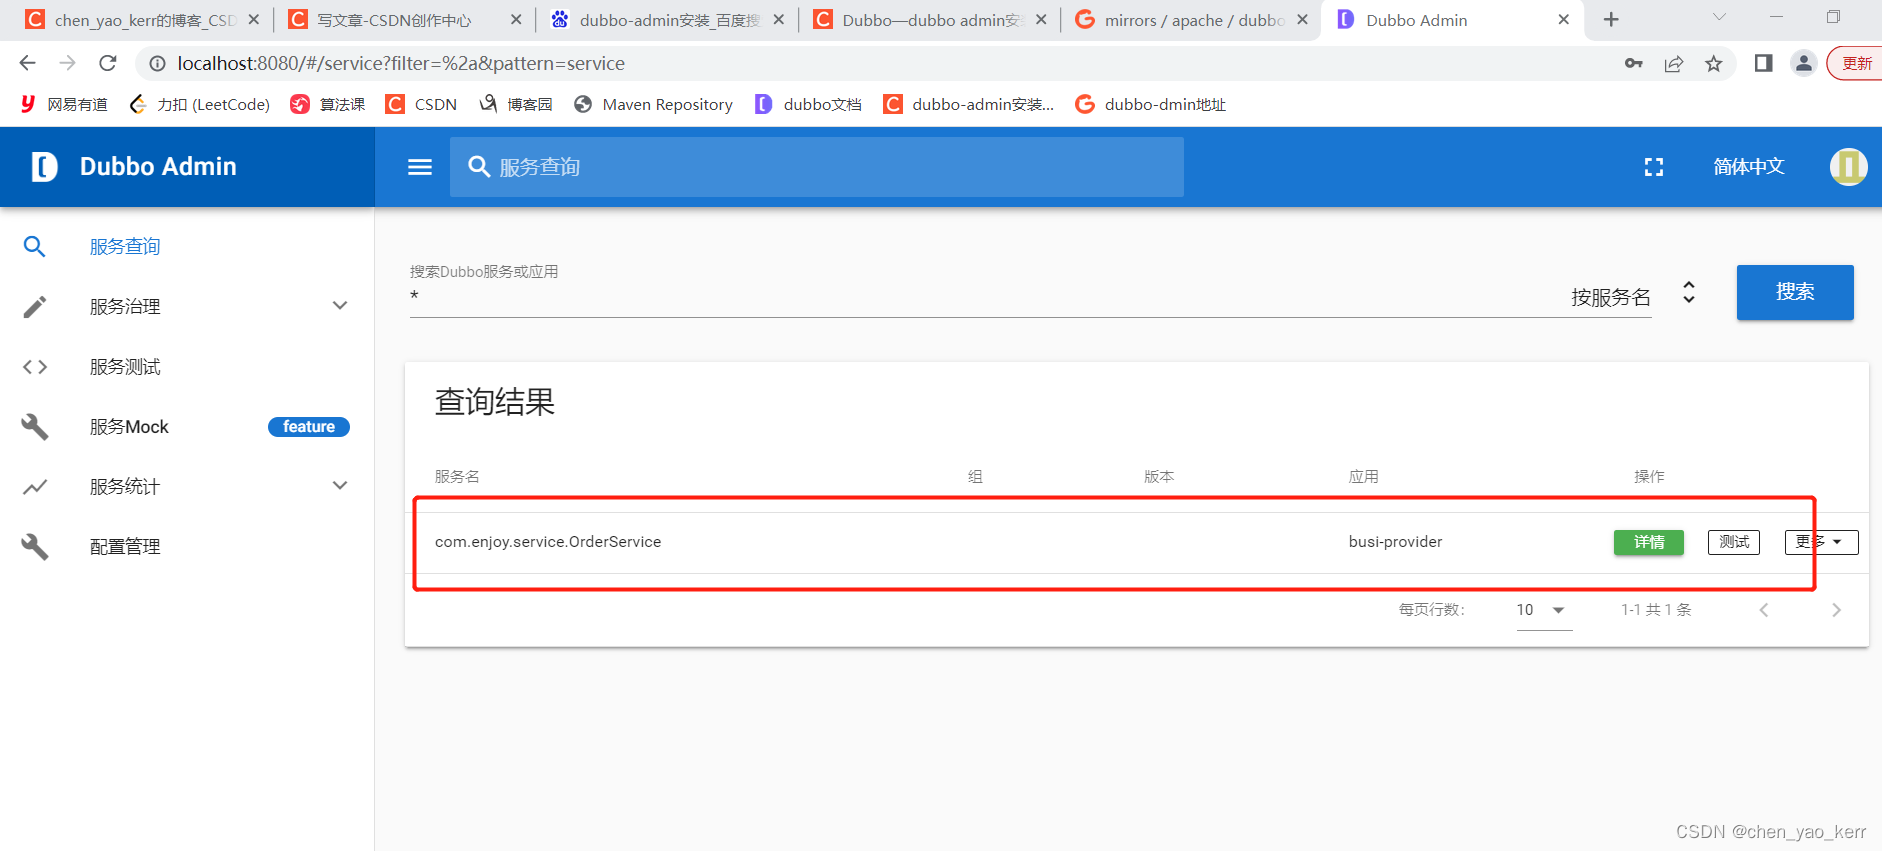Image resolution: width=1882 pixels, height=851 pixels.
Task: Open the 网易有道 bookmark
Action: point(63,104)
